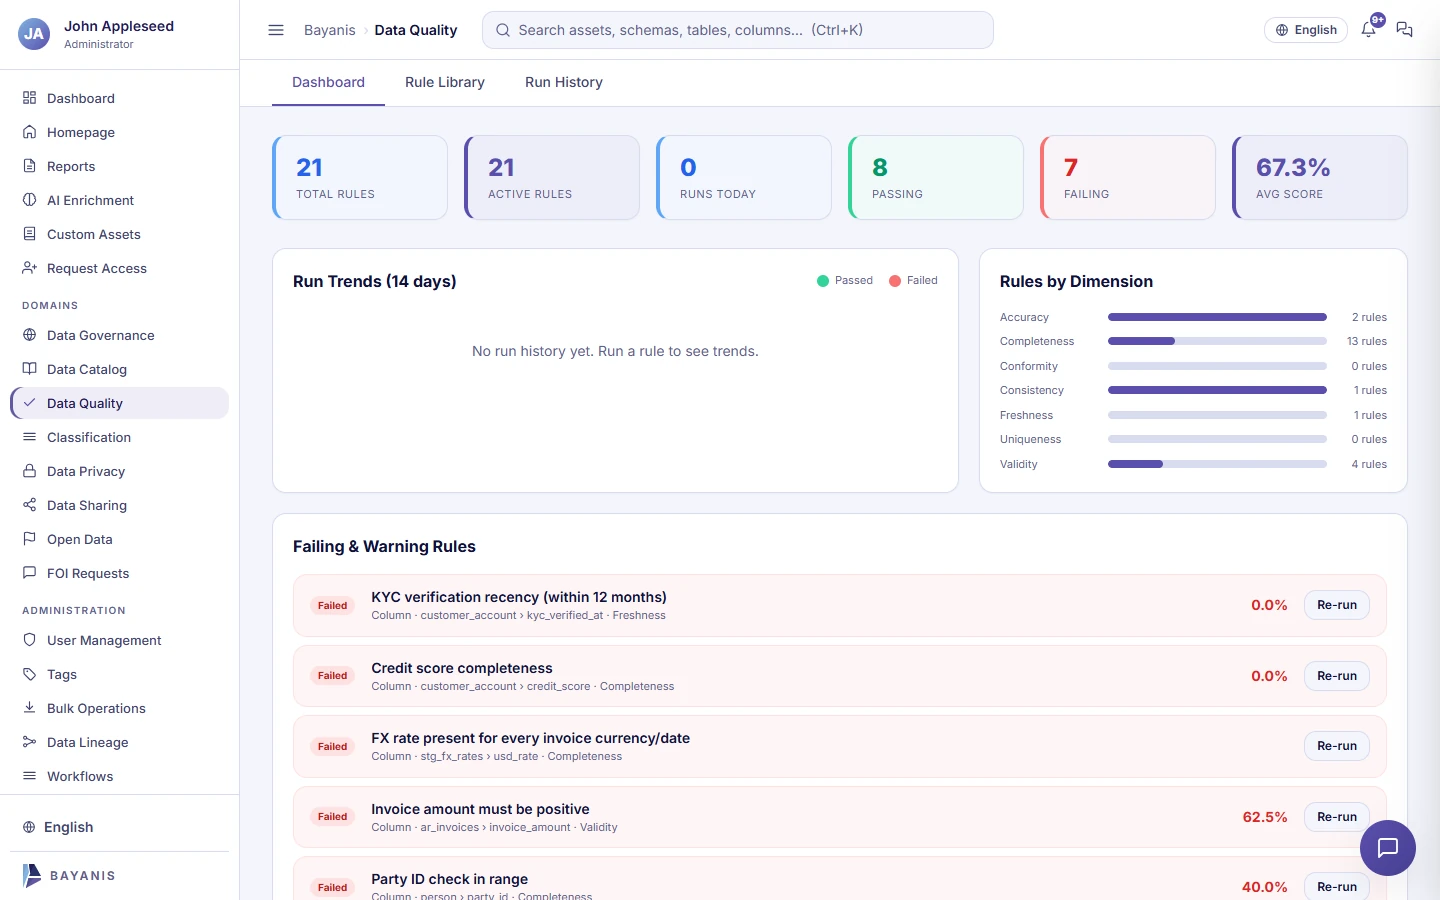This screenshot has height=900, width=1440.
Task: Click the Classification list icon
Action: [30, 437]
